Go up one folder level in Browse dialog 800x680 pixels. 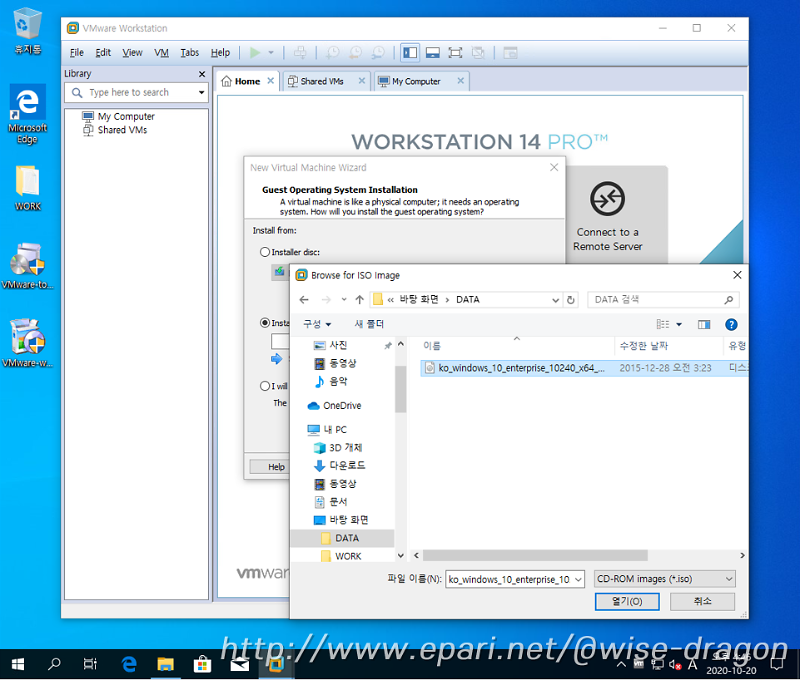tap(360, 299)
